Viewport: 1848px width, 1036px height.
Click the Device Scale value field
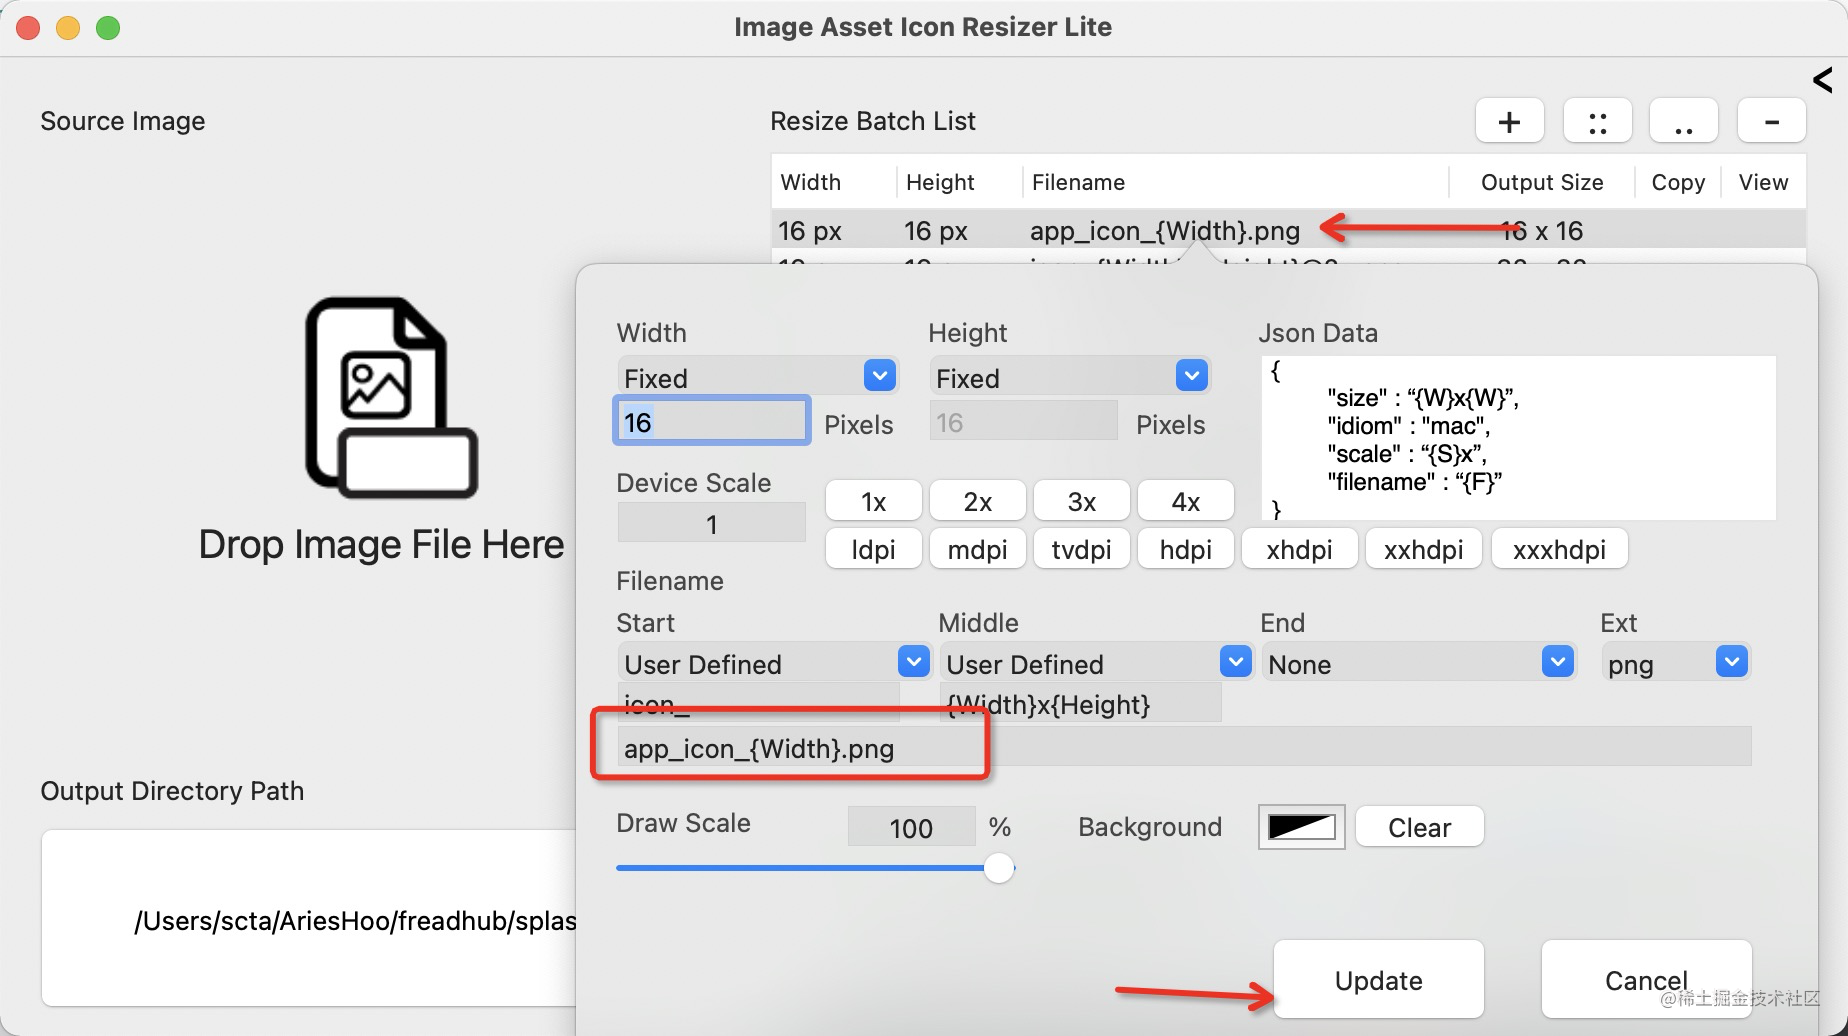(711, 523)
